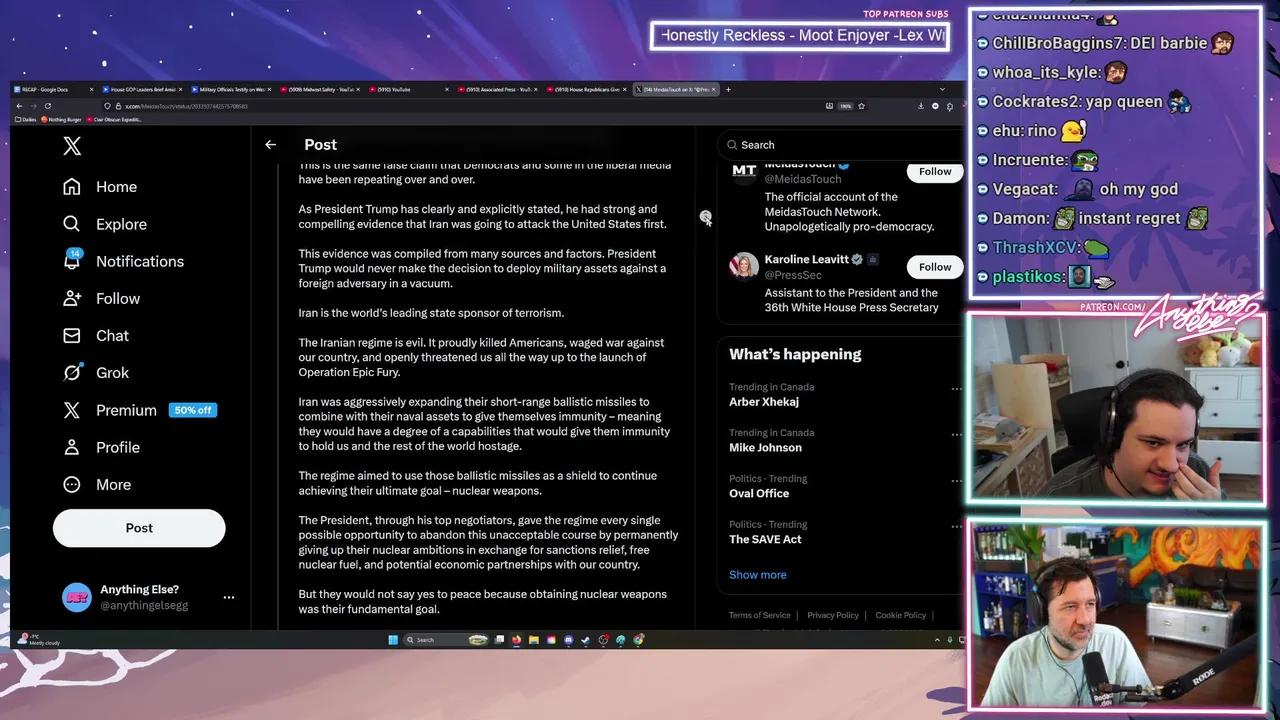Open Steam from the taskbar

(586, 640)
